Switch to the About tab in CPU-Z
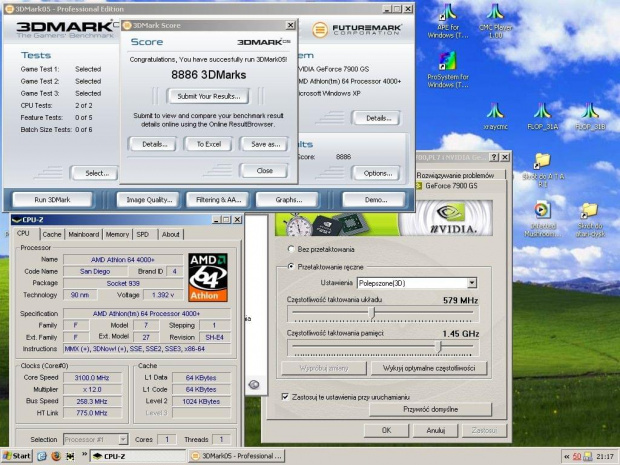Screen dimensions: 620x465 (x=171, y=234)
